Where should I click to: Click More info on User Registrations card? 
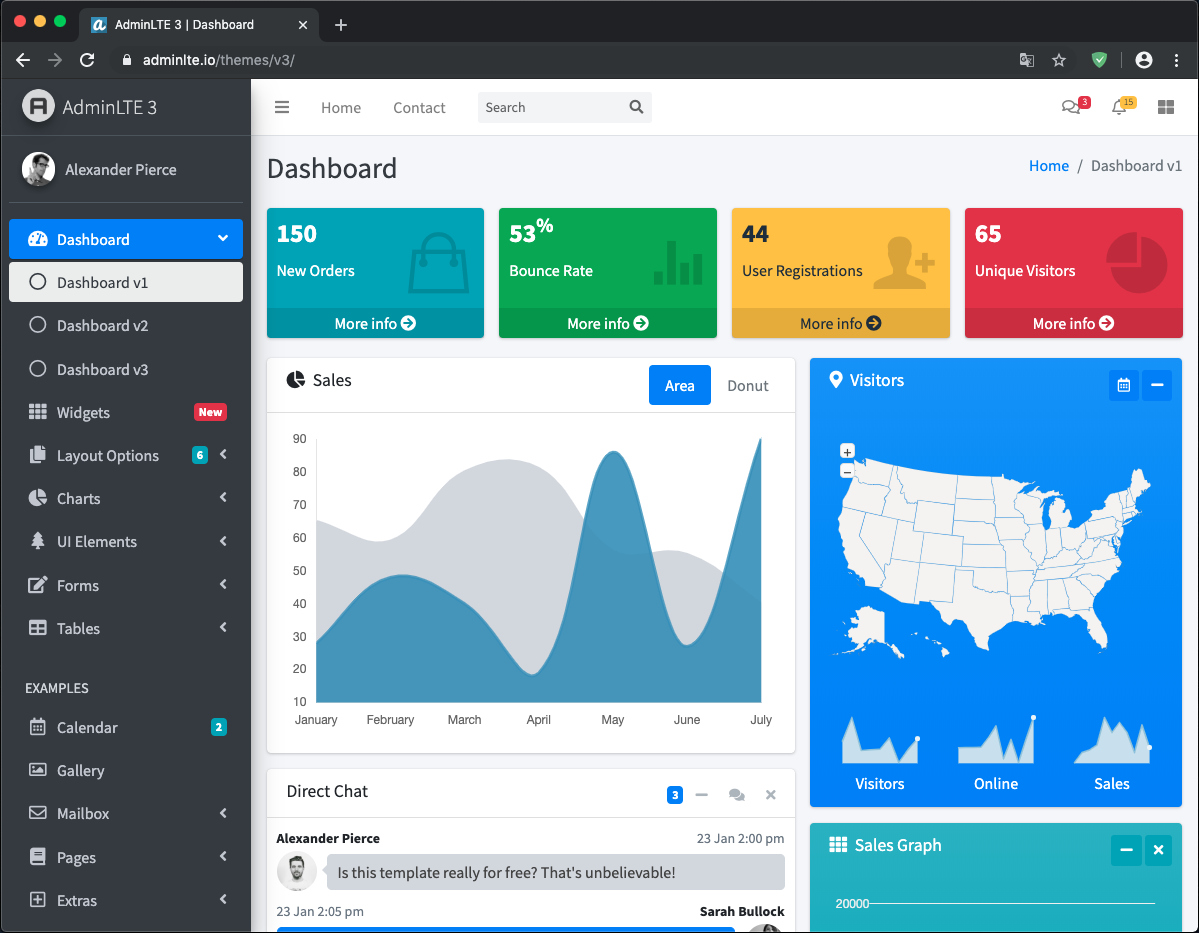(840, 323)
